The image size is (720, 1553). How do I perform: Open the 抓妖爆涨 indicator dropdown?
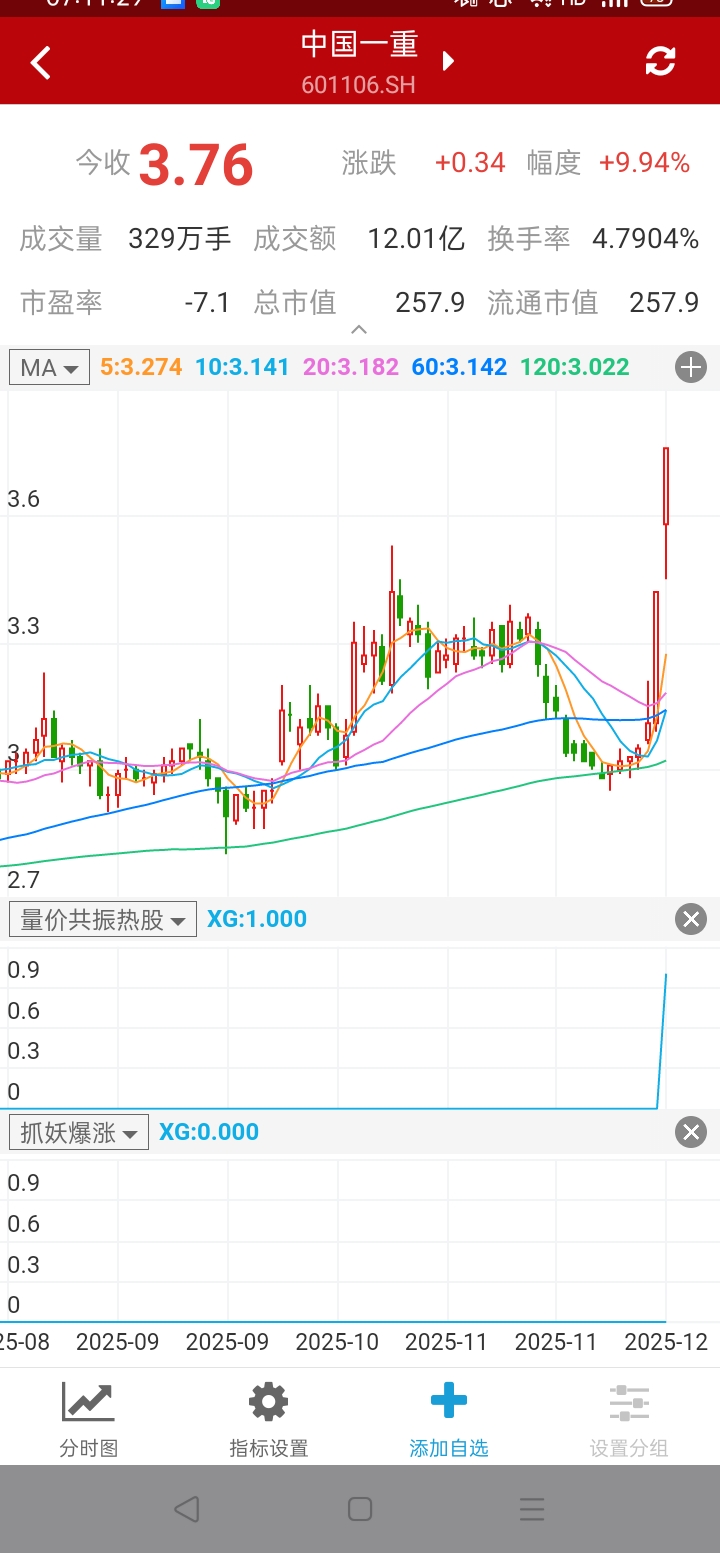pos(79,1133)
